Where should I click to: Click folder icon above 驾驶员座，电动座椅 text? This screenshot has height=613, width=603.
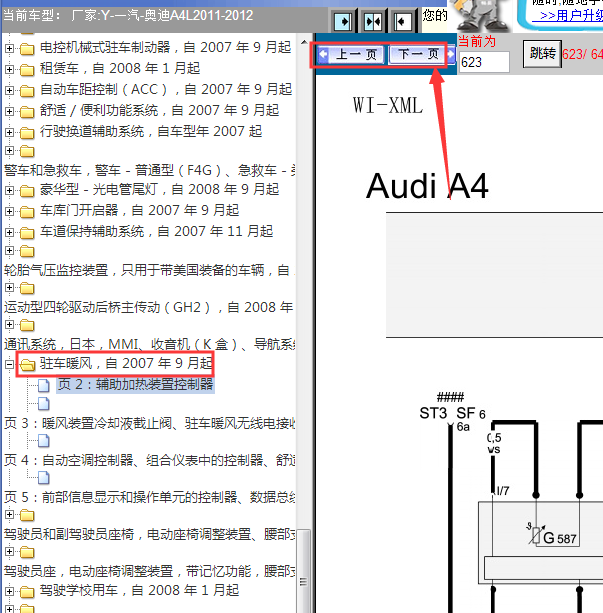pyautogui.click(x=27, y=552)
